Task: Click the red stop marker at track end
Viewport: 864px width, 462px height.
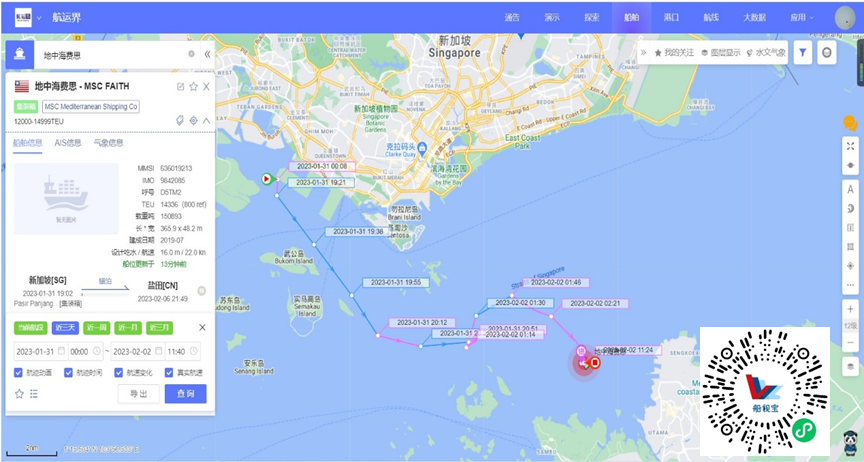Action: pos(595,362)
